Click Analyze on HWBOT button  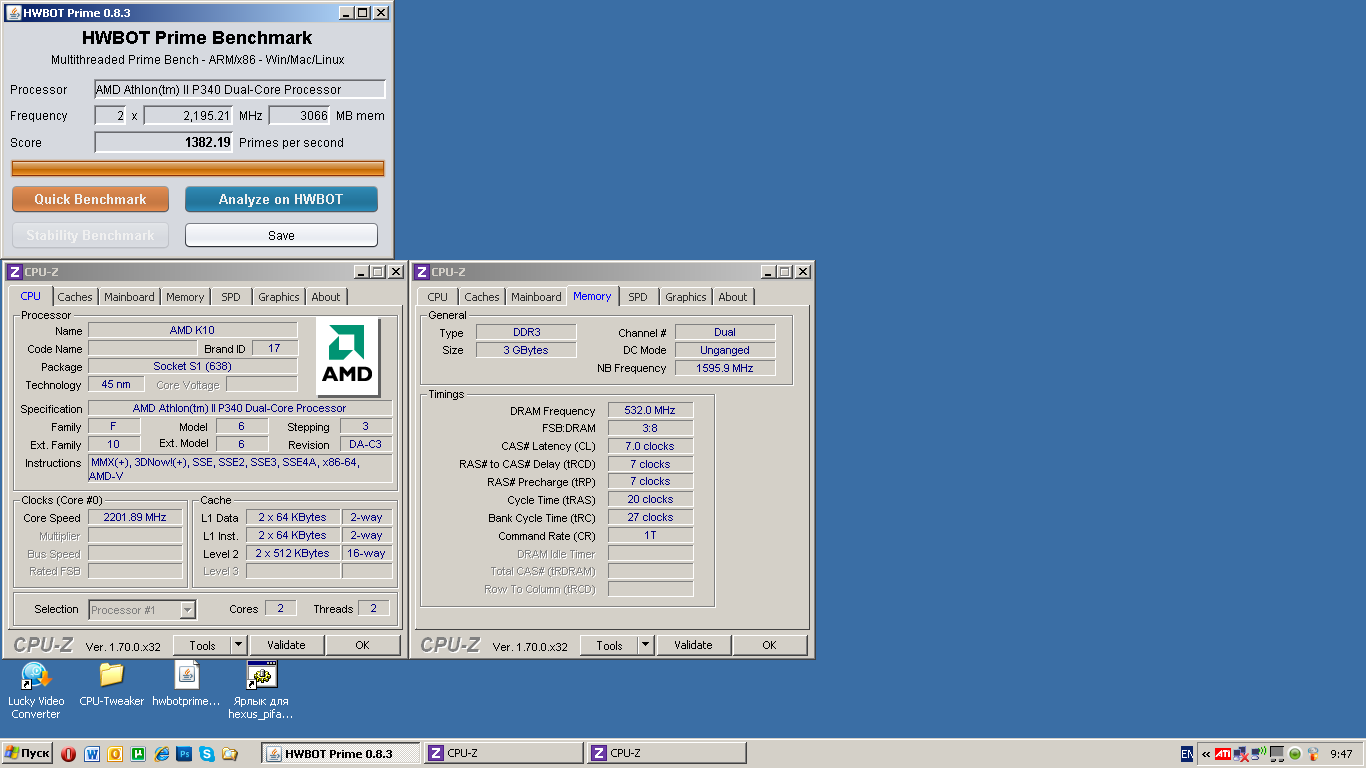[x=281, y=199]
